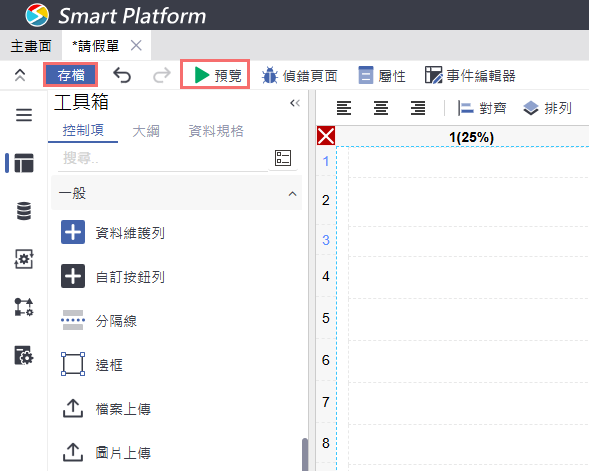Align text left in layout toolbar
Screen dimensions: 589x471
pyautogui.click(x=344, y=108)
